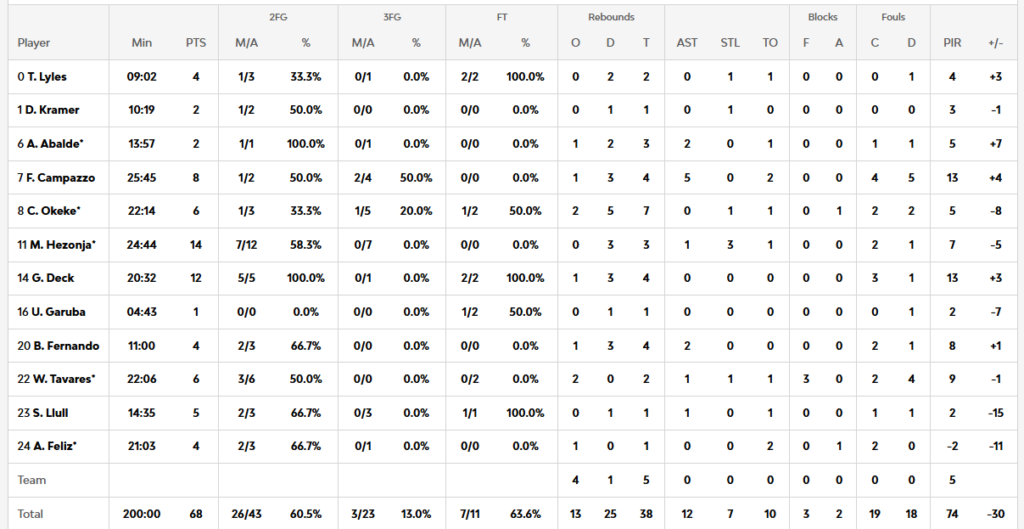Click the Rebounds group header
Image resolution: width=1024 pixels, height=529 pixels.
pyautogui.click(x=610, y=17)
